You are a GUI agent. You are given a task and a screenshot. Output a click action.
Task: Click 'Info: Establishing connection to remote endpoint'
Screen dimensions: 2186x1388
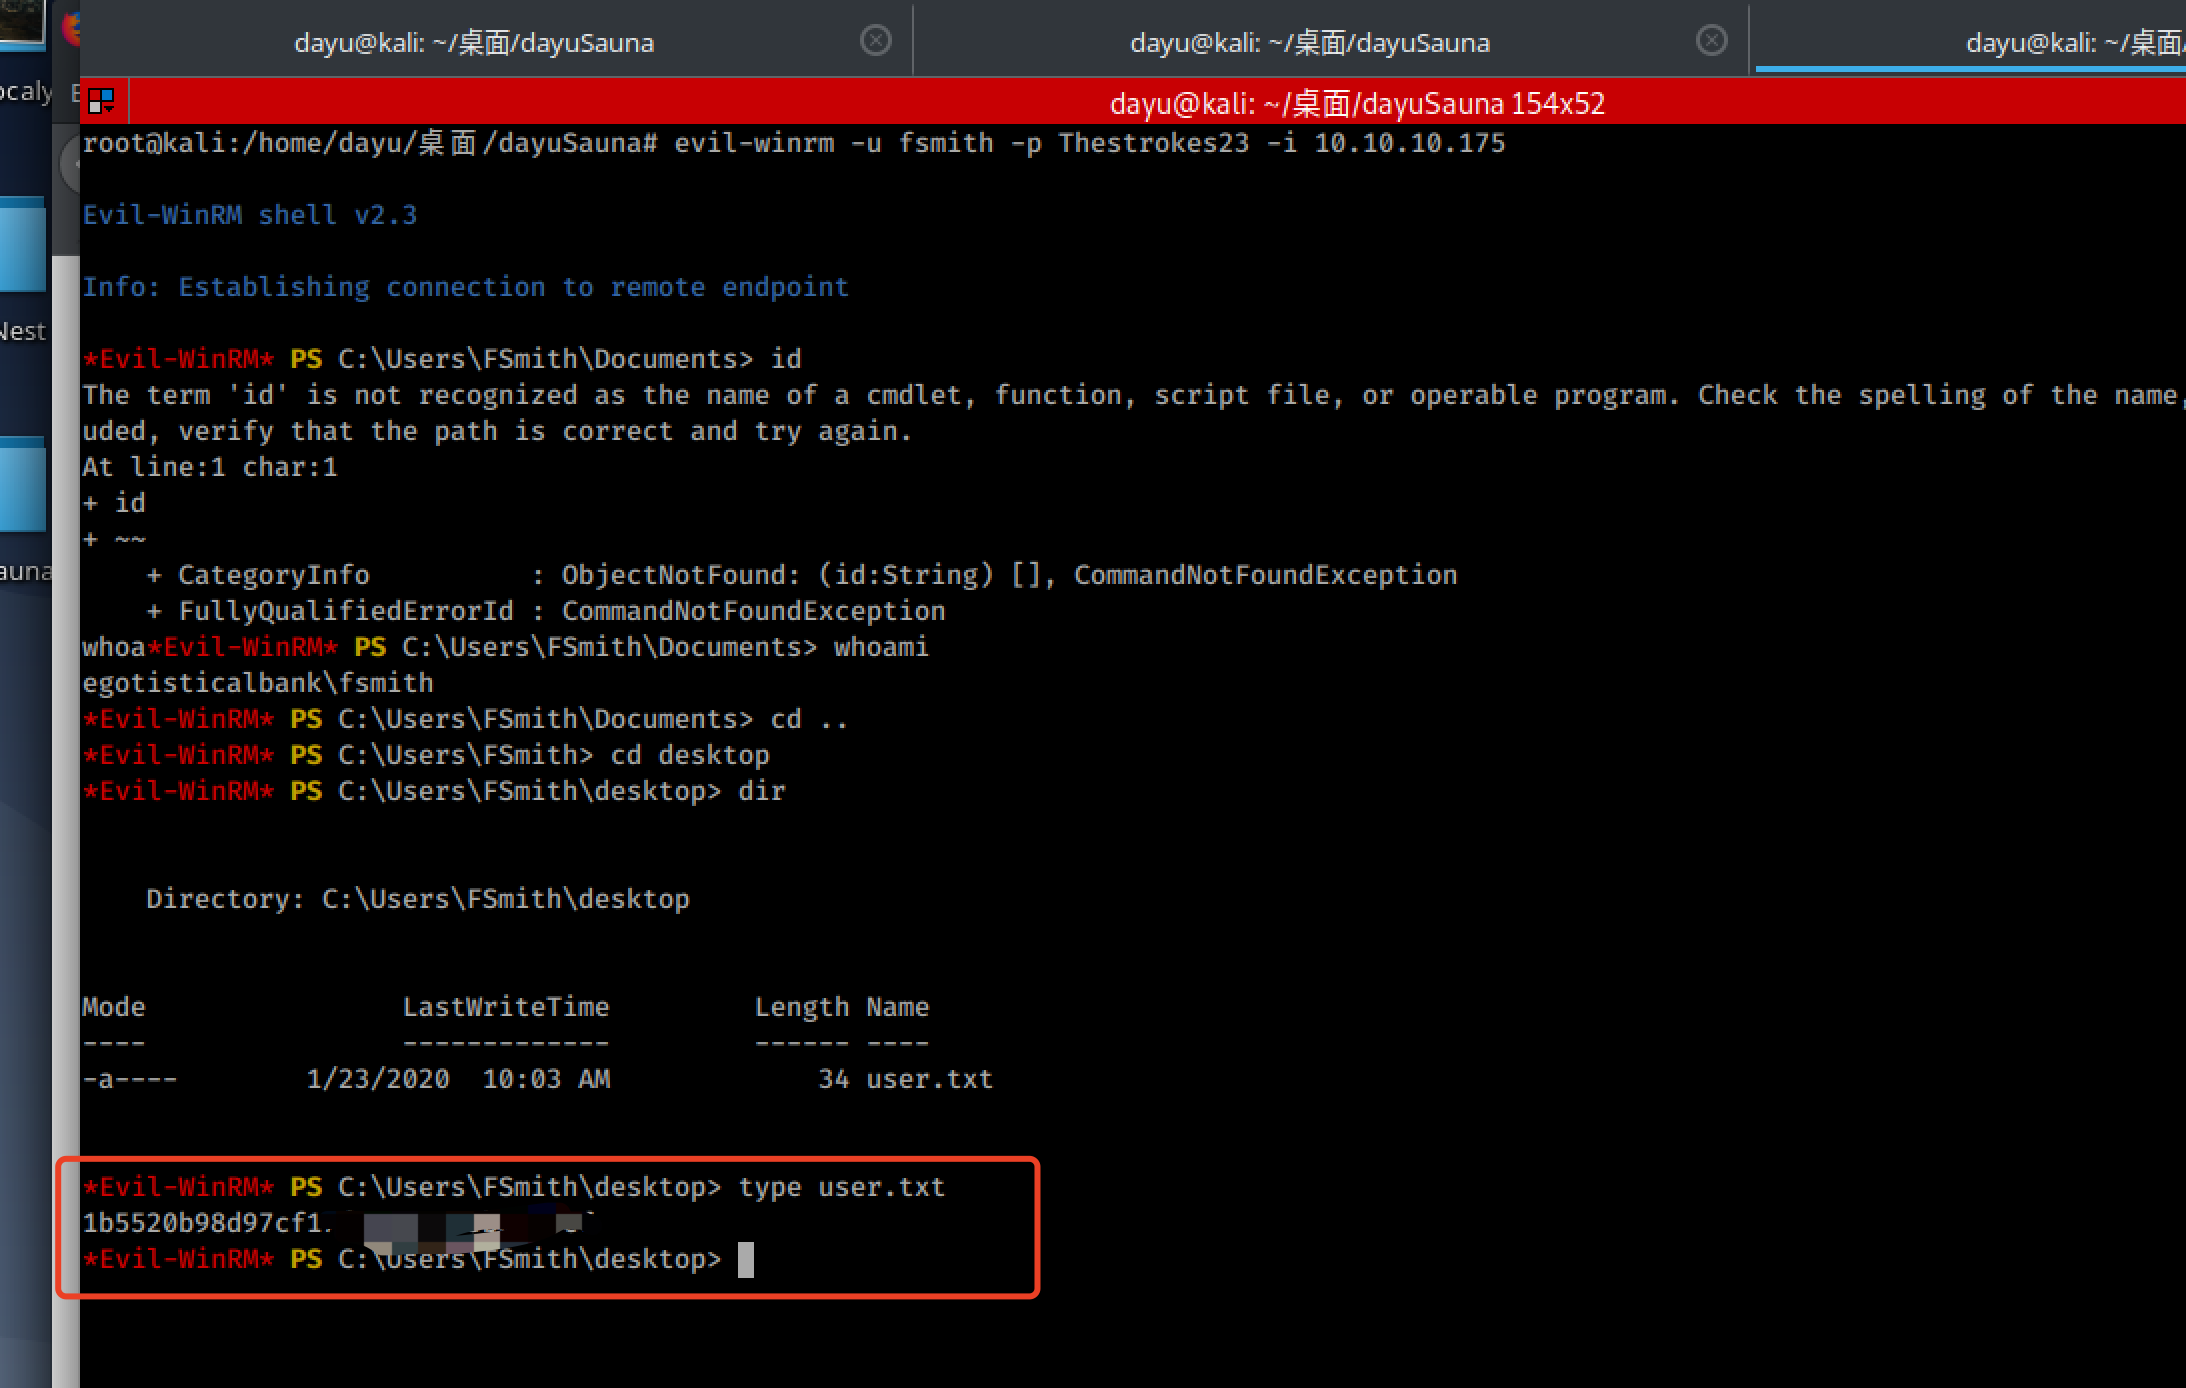point(465,287)
